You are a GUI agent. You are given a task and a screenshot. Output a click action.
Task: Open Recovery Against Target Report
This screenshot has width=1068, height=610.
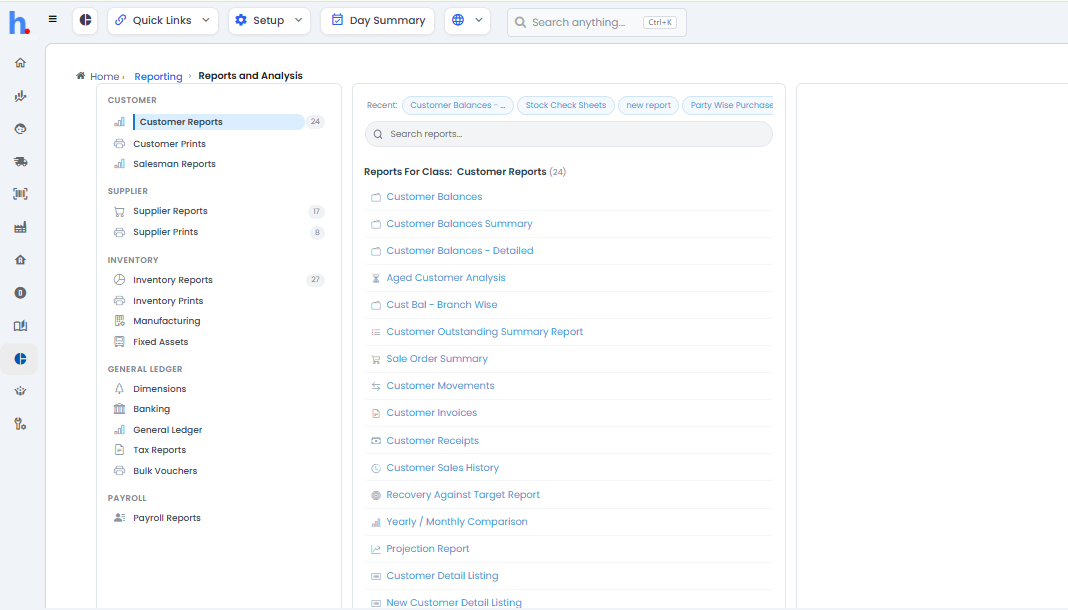click(x=462, y=495)
